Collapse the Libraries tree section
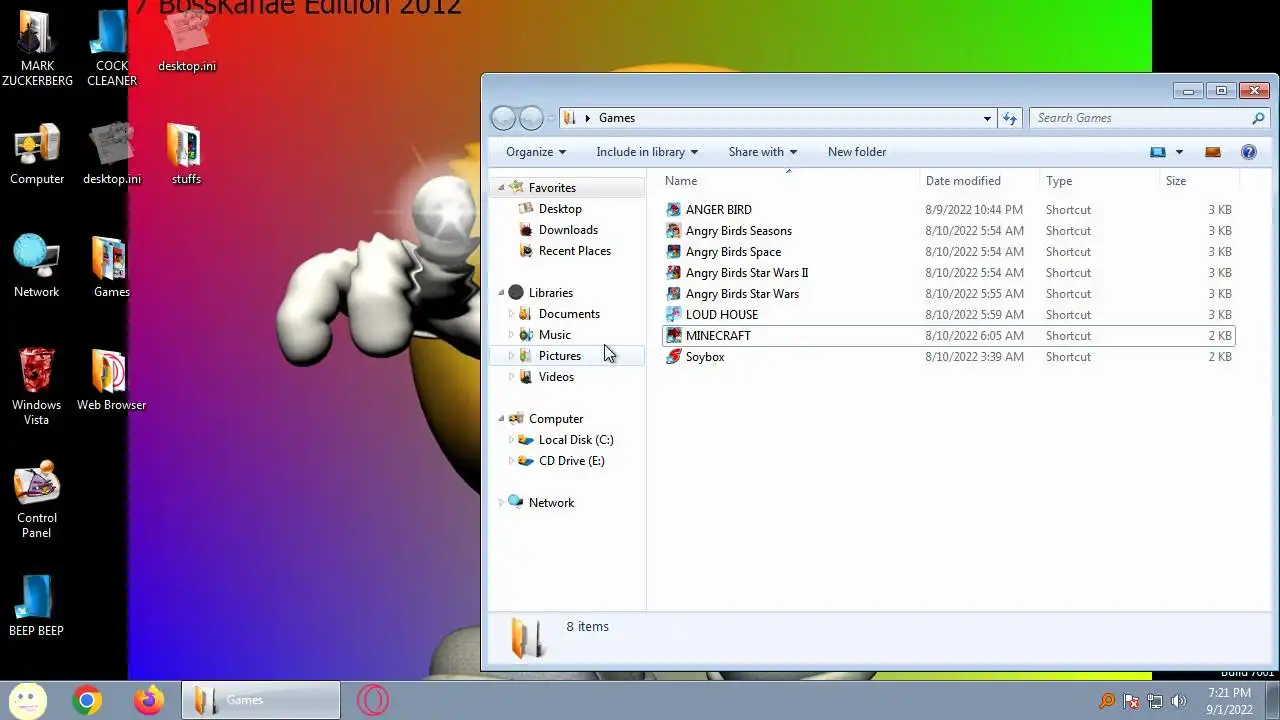 click(x=502, y=293)
